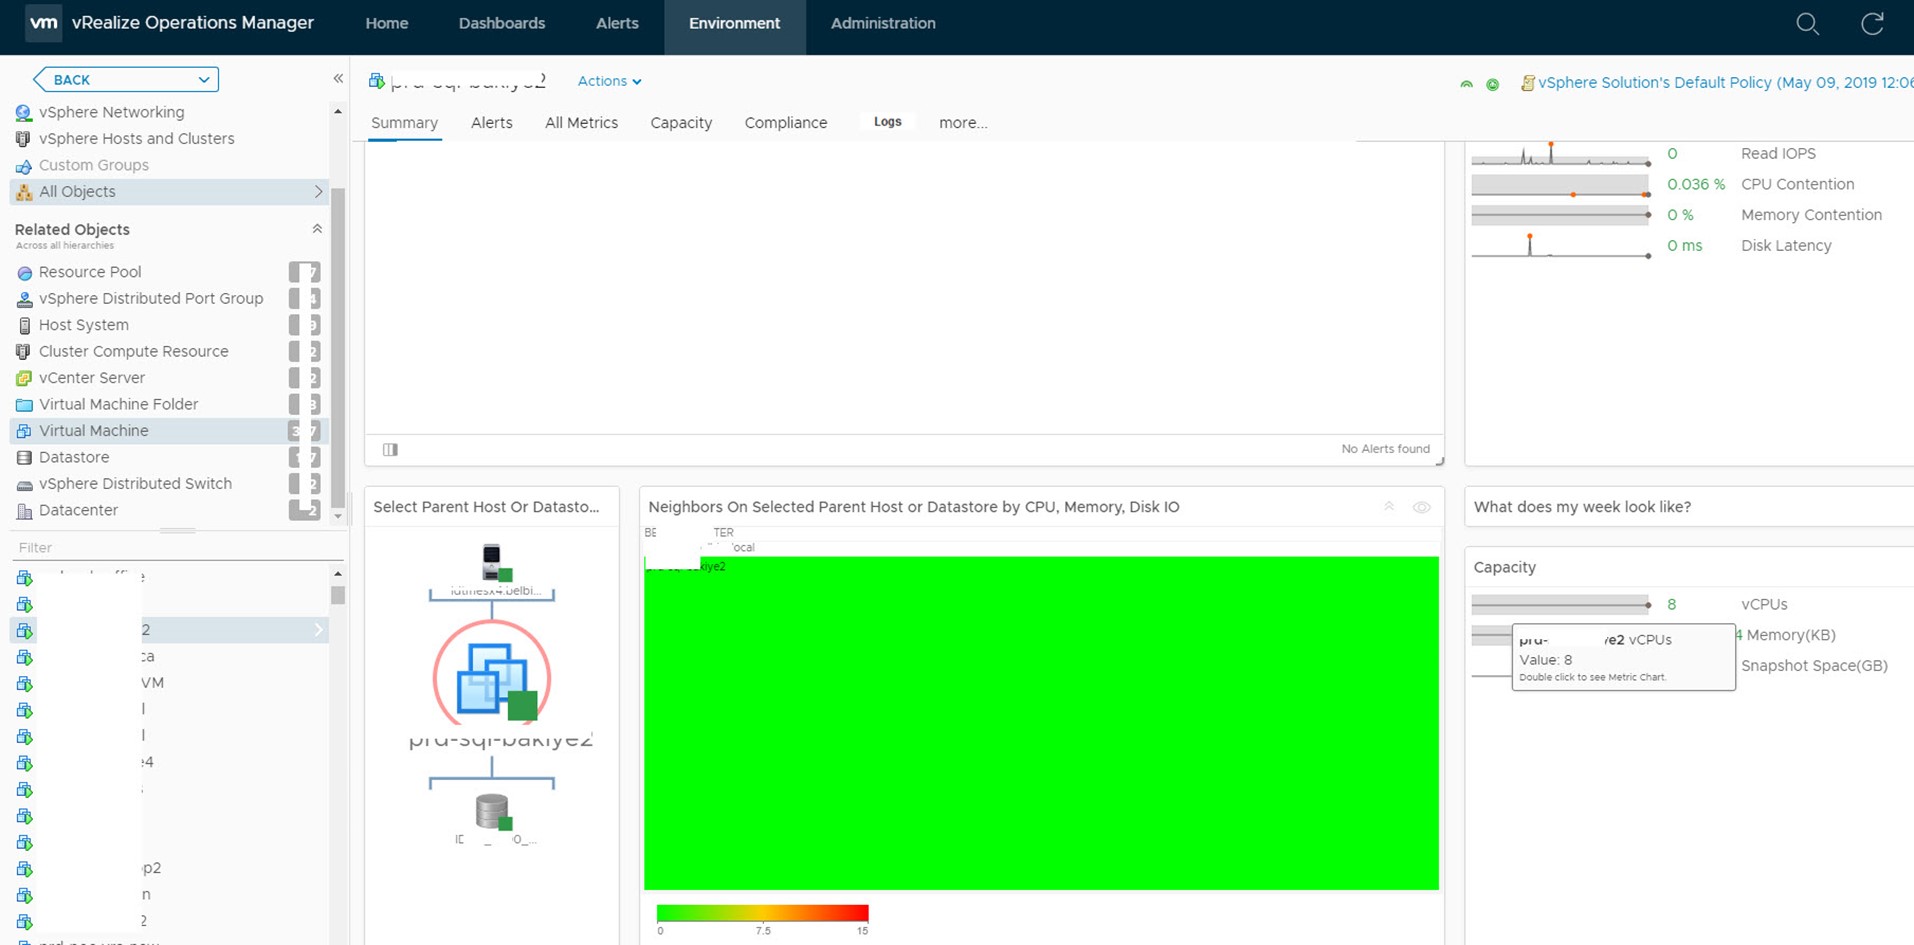
Task: Open the Home menu
Action: pyautogui.click(x=387, y=23)
